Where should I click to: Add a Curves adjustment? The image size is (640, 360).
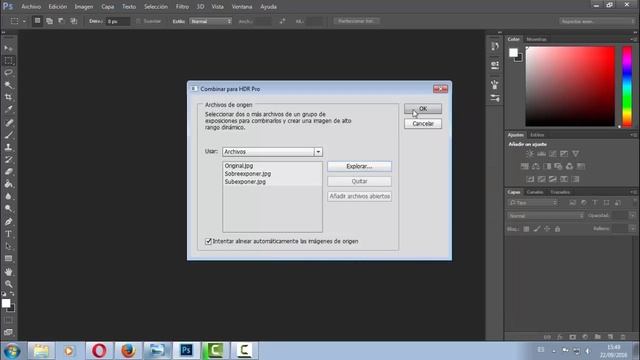click(x=553, y=154)
